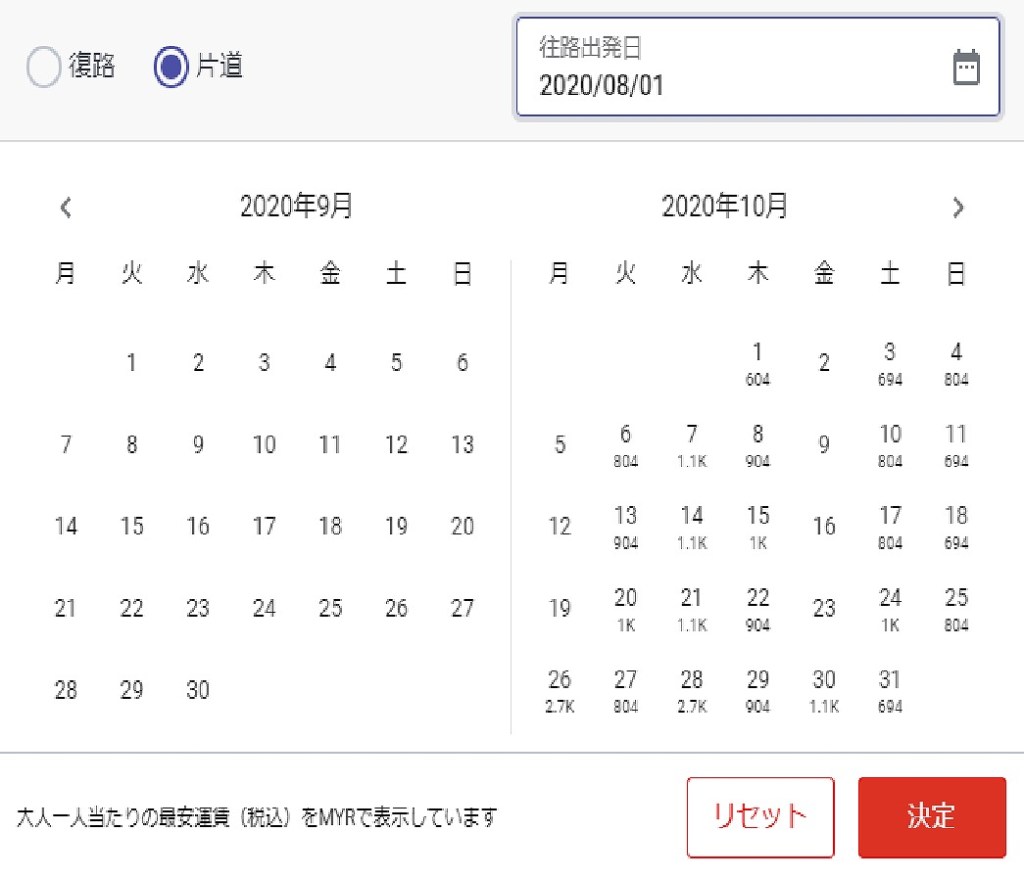Screen dimensions: 1024x878
Task: Select the 片道 one-way radio button
Action: pyautogui.click(x=171, y=68)
